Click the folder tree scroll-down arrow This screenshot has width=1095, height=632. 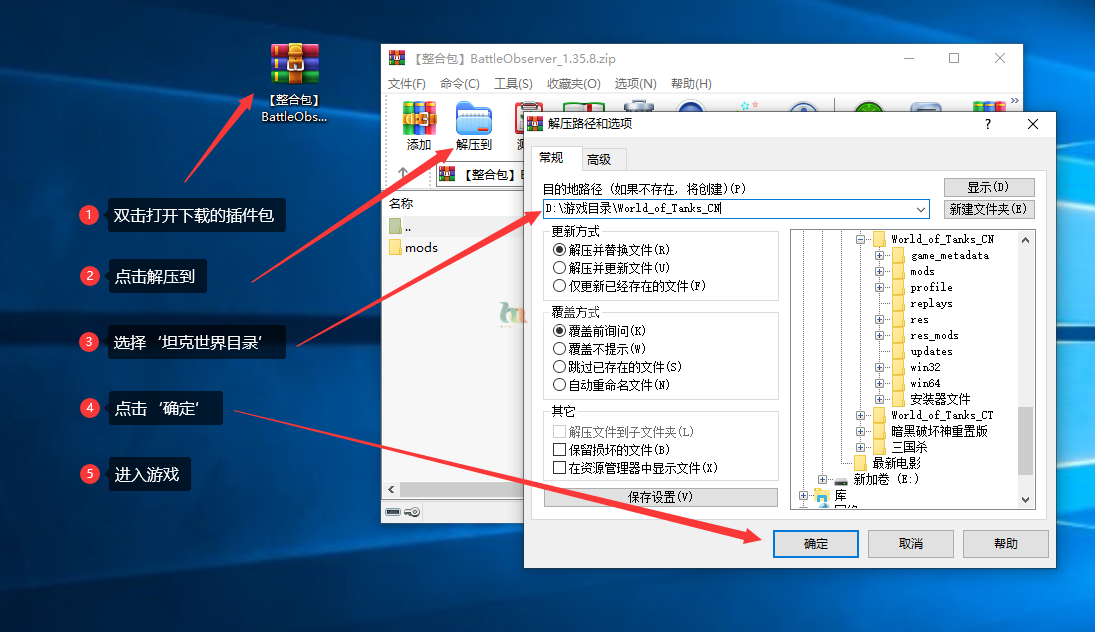(x=1025, y=500)
